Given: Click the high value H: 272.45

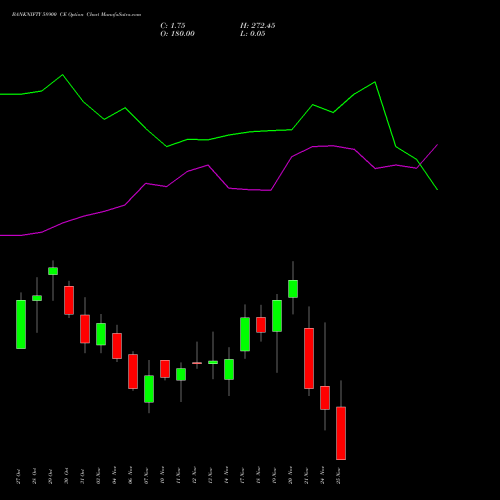Looking at the screenshot, I should (x=258, y=26).
